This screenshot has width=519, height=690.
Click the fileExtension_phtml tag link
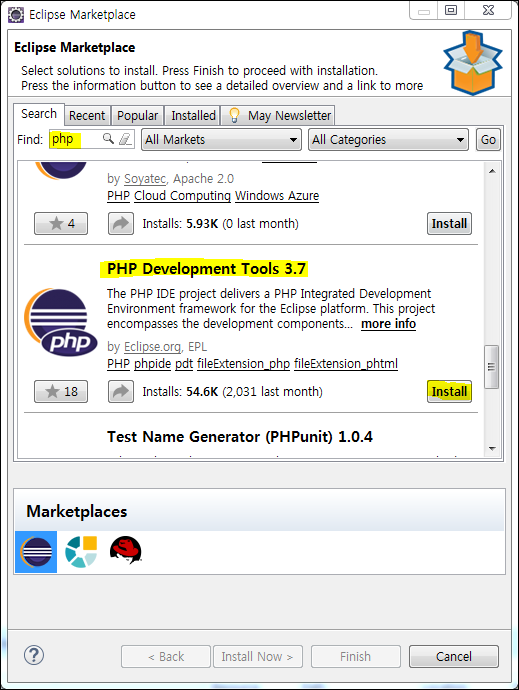tap(346, 364)
